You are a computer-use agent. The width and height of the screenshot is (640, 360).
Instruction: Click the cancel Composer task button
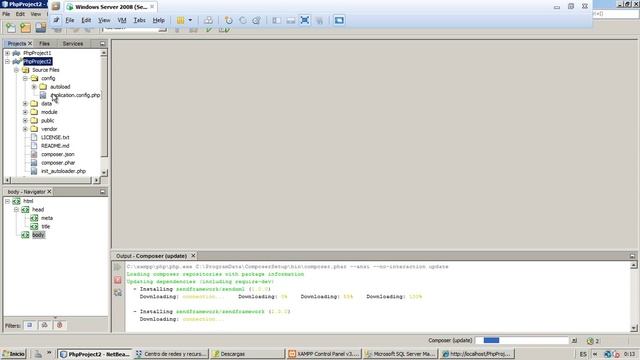coord(574,340)
